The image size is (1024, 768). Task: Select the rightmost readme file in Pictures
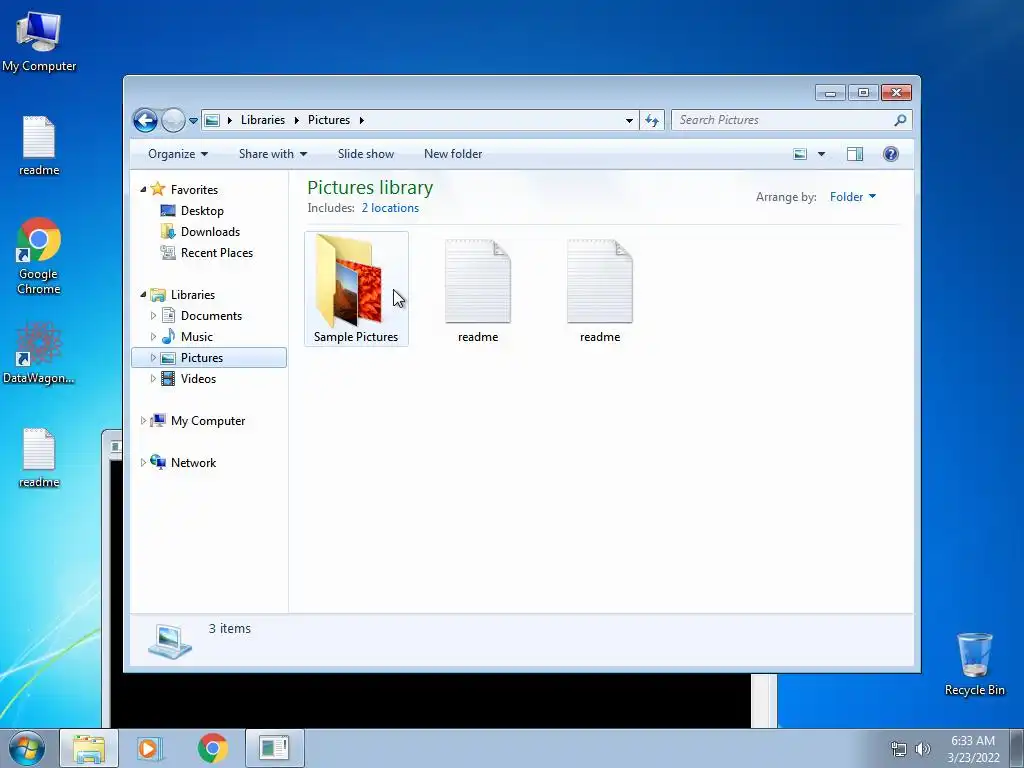(x=600, y=291)
